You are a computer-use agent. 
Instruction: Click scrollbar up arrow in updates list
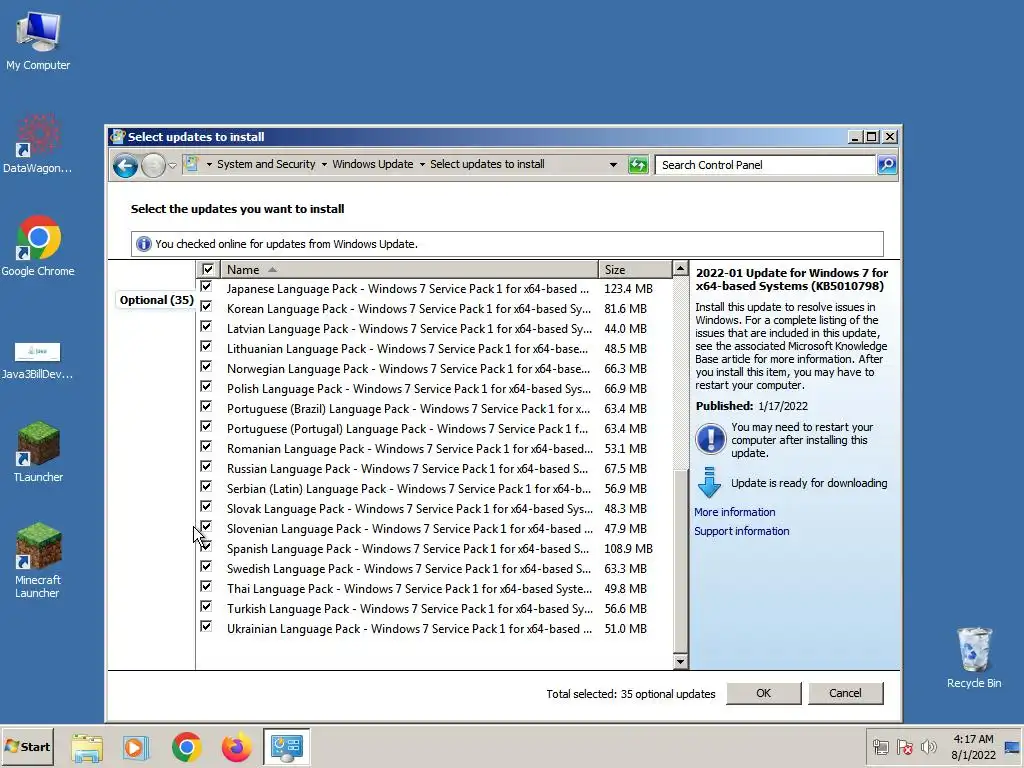pos(680,268)
